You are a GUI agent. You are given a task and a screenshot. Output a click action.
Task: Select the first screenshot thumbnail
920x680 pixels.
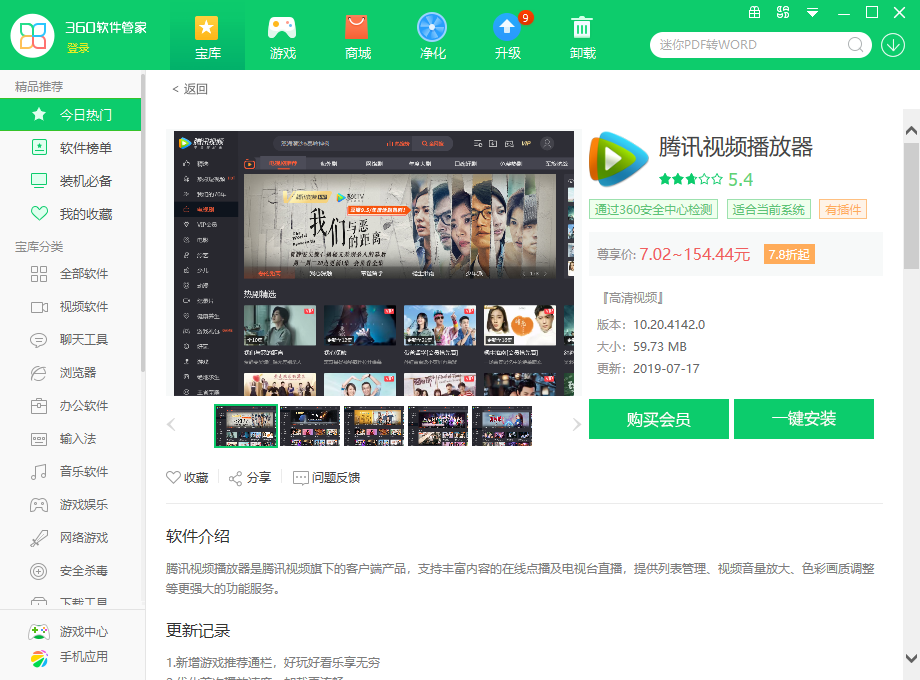[246, 426]
